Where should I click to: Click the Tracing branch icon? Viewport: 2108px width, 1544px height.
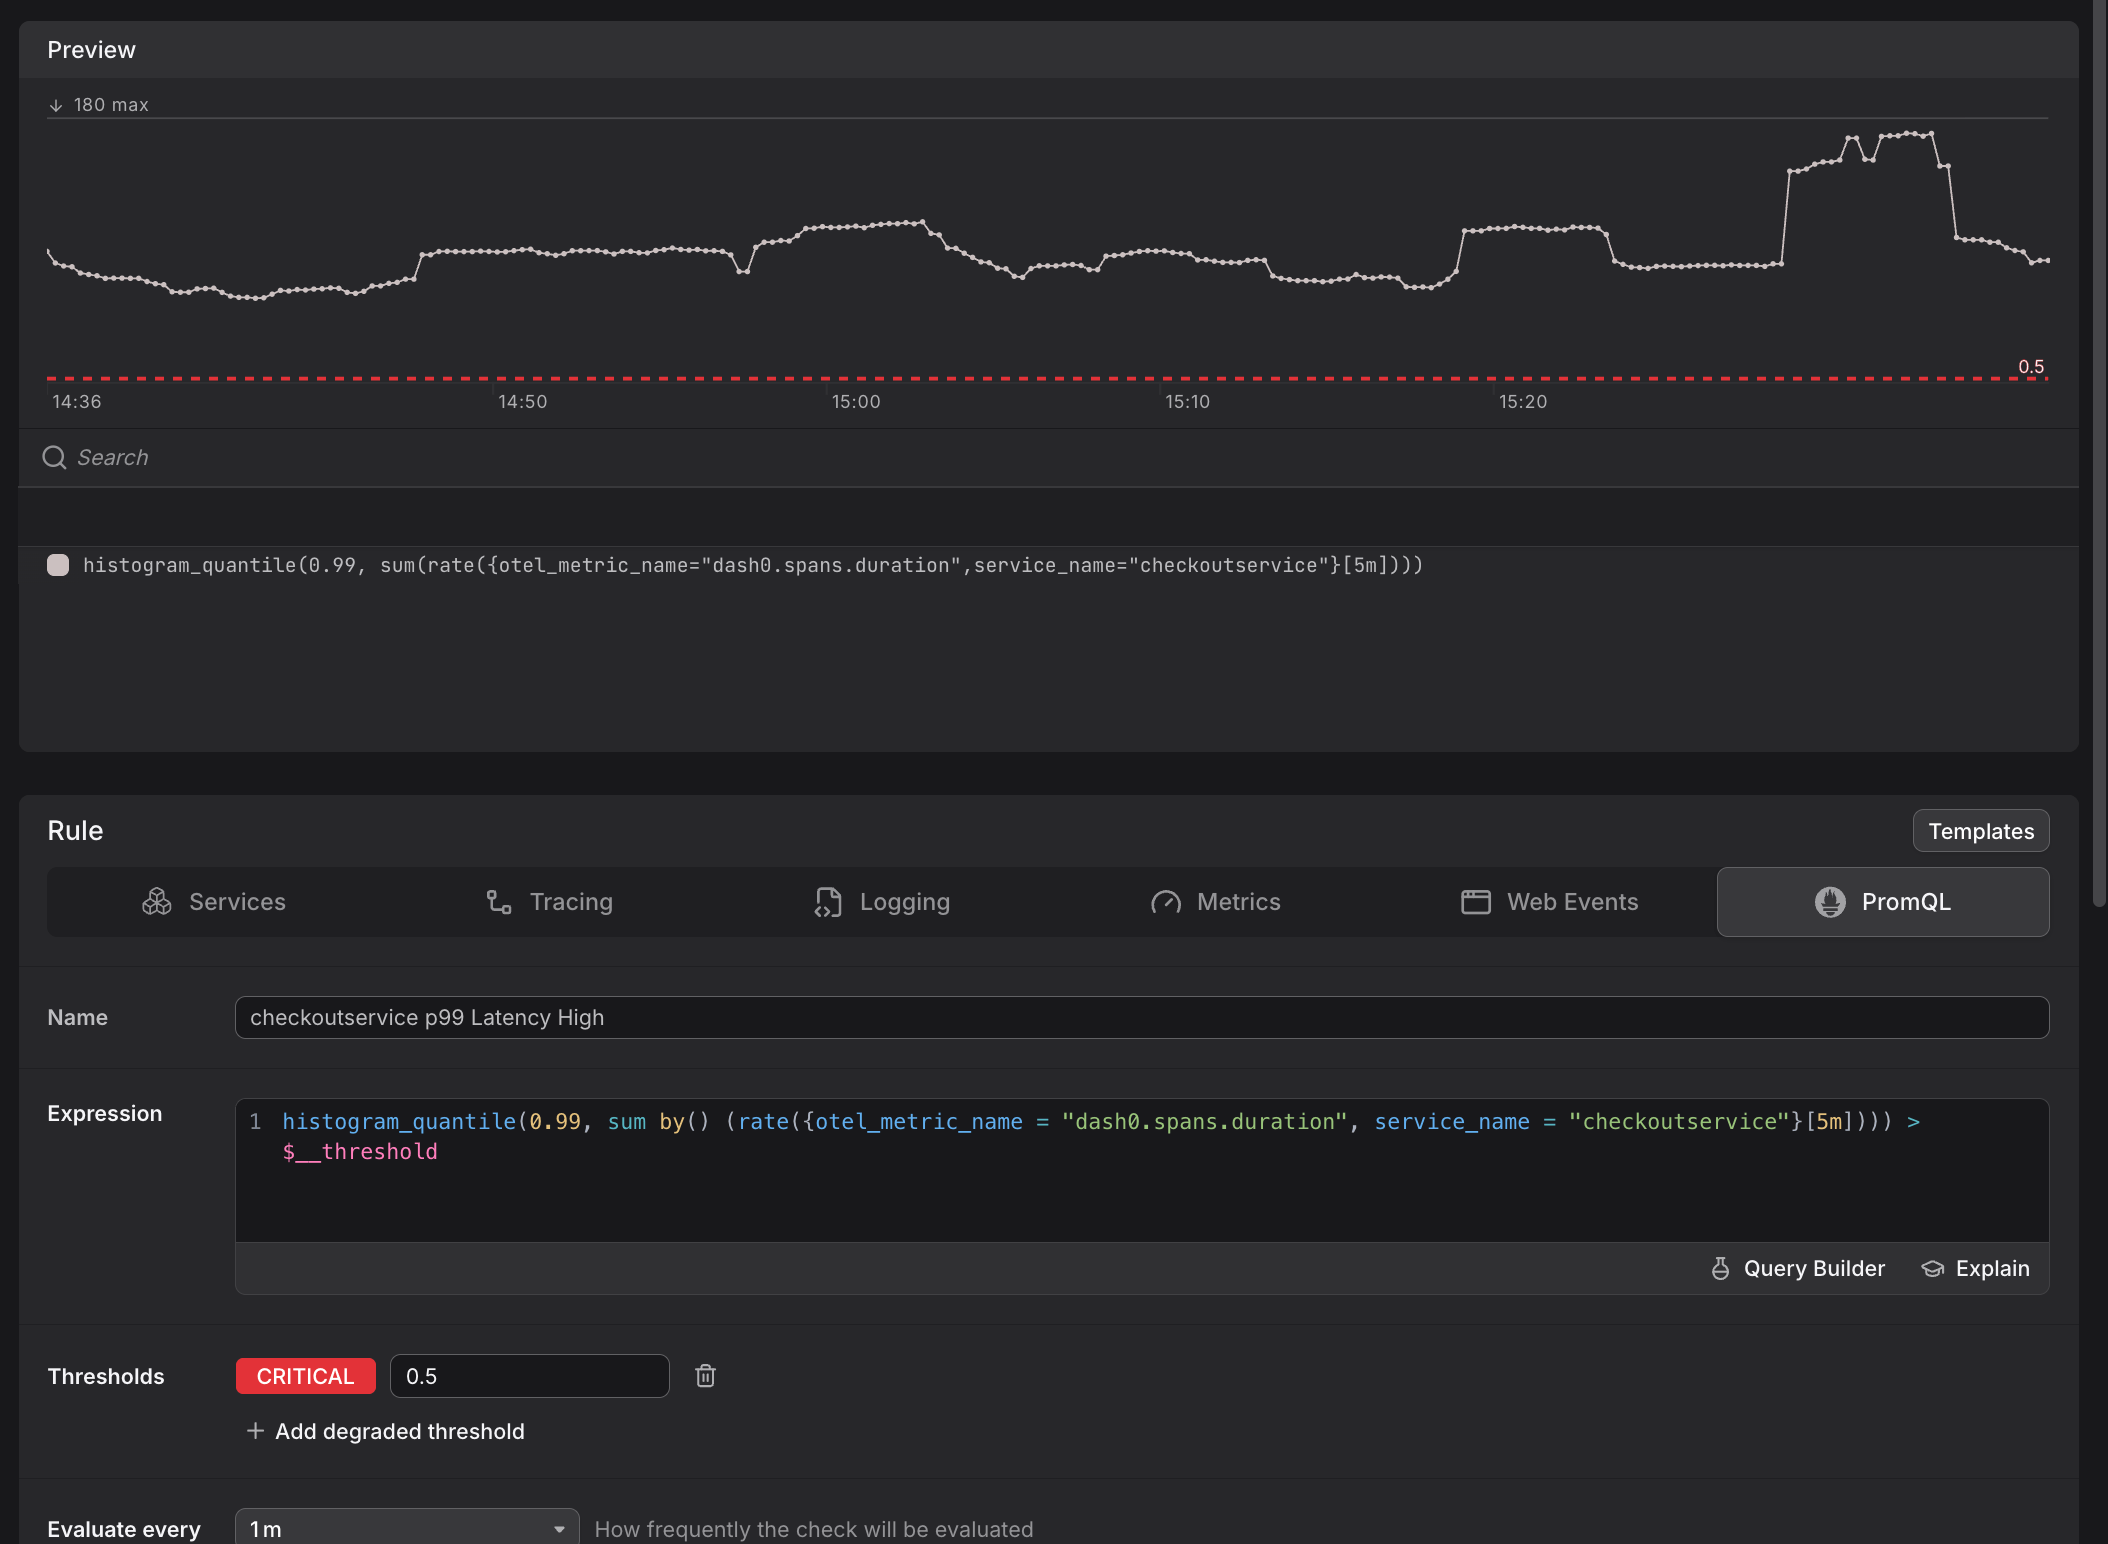coord(499,902)
